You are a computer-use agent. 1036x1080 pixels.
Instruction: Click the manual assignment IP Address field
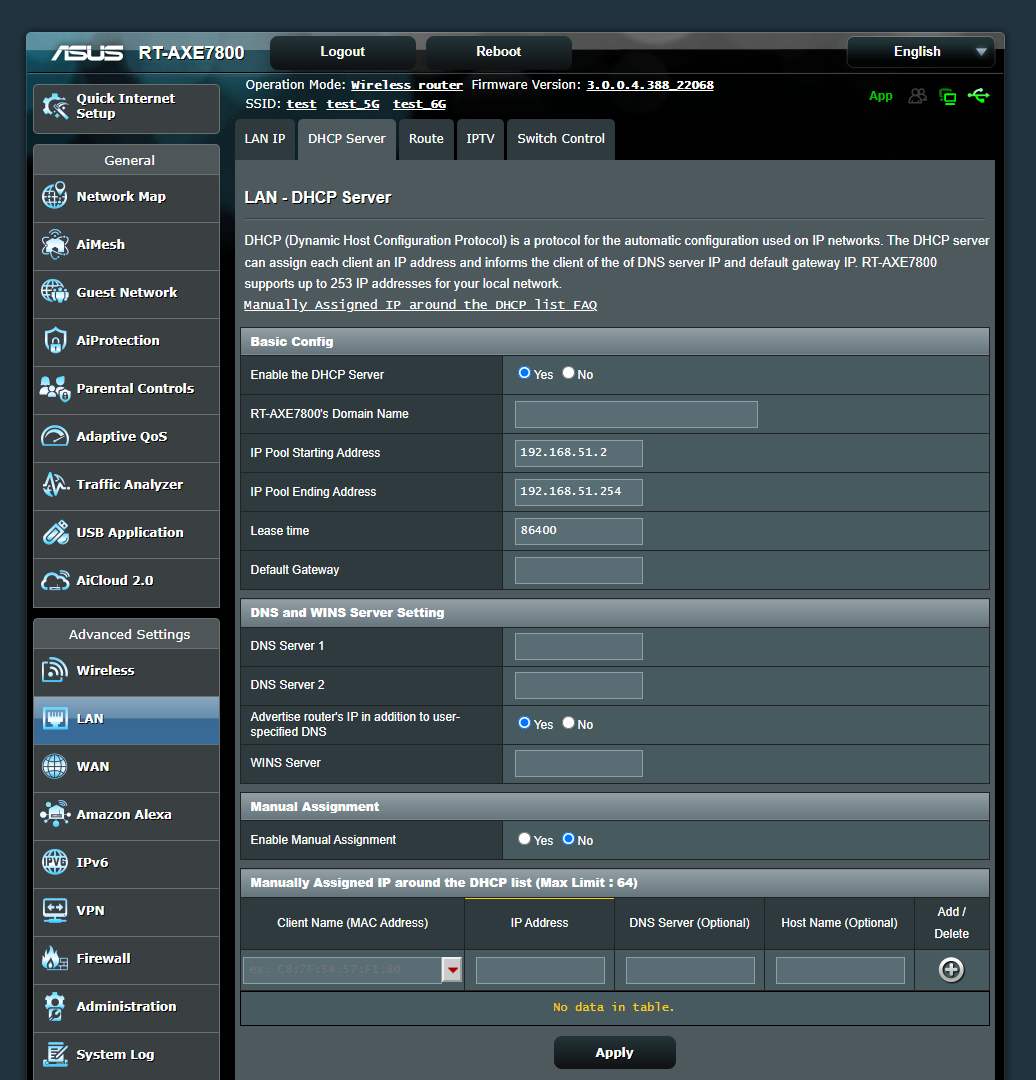click(540, 970)
